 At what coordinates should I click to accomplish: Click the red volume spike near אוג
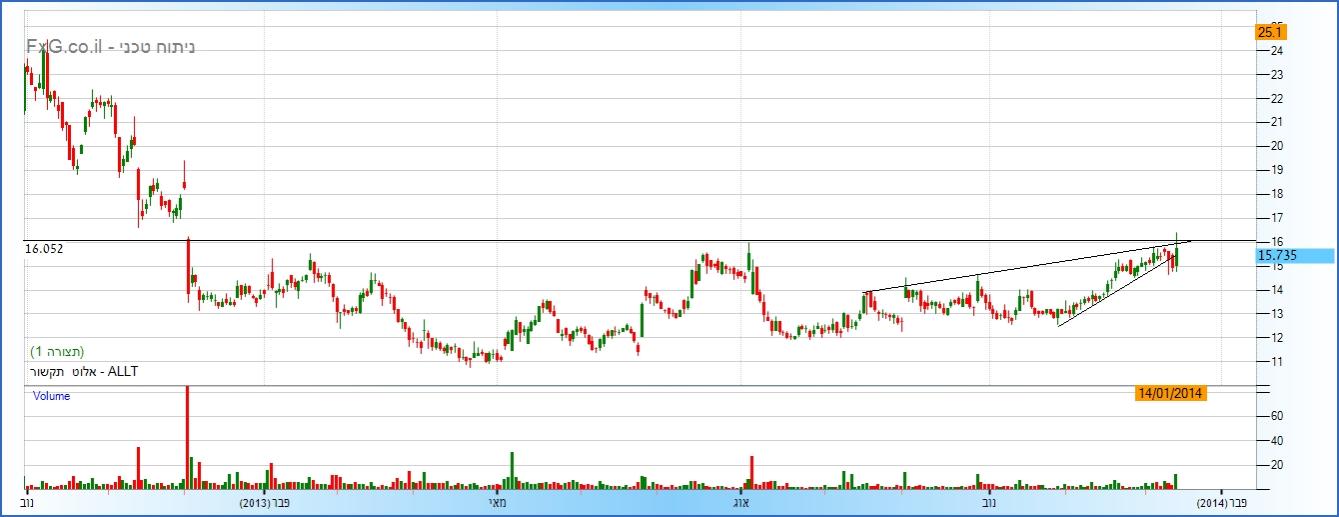coord(750,472)
